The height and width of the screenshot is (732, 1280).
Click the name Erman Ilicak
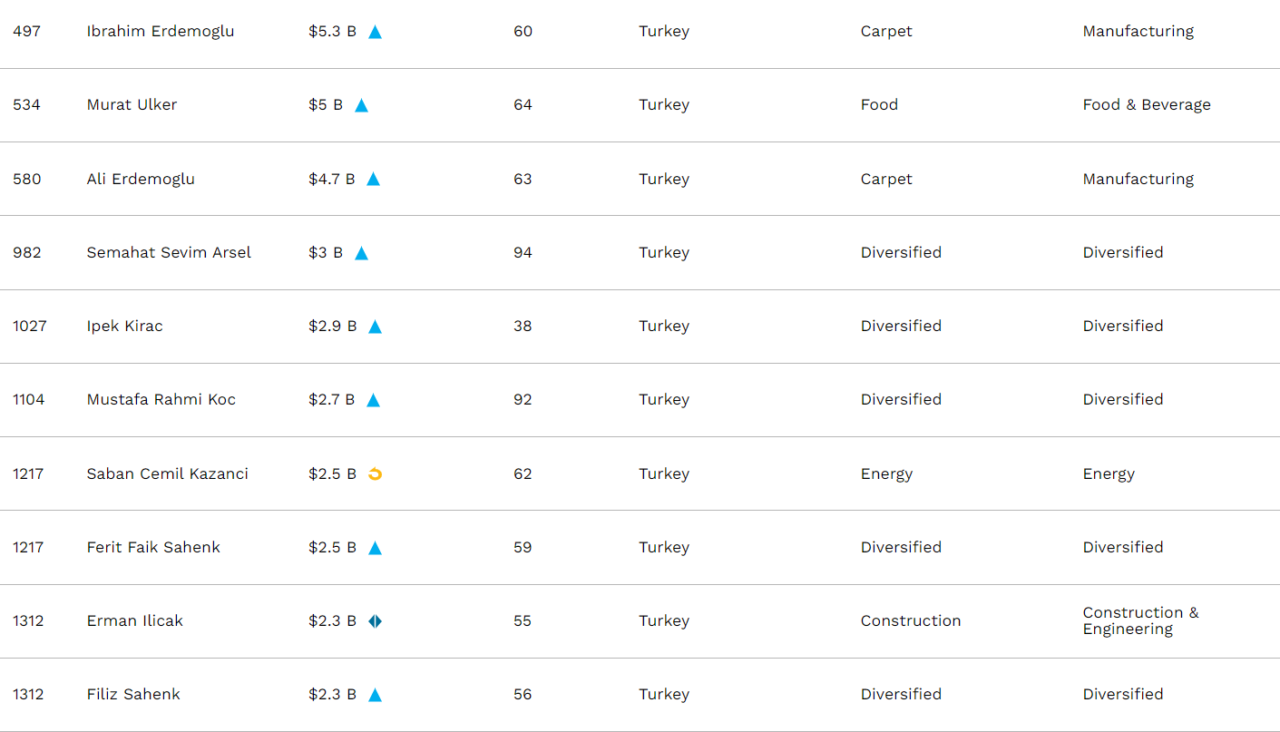[x=135, y=621]
